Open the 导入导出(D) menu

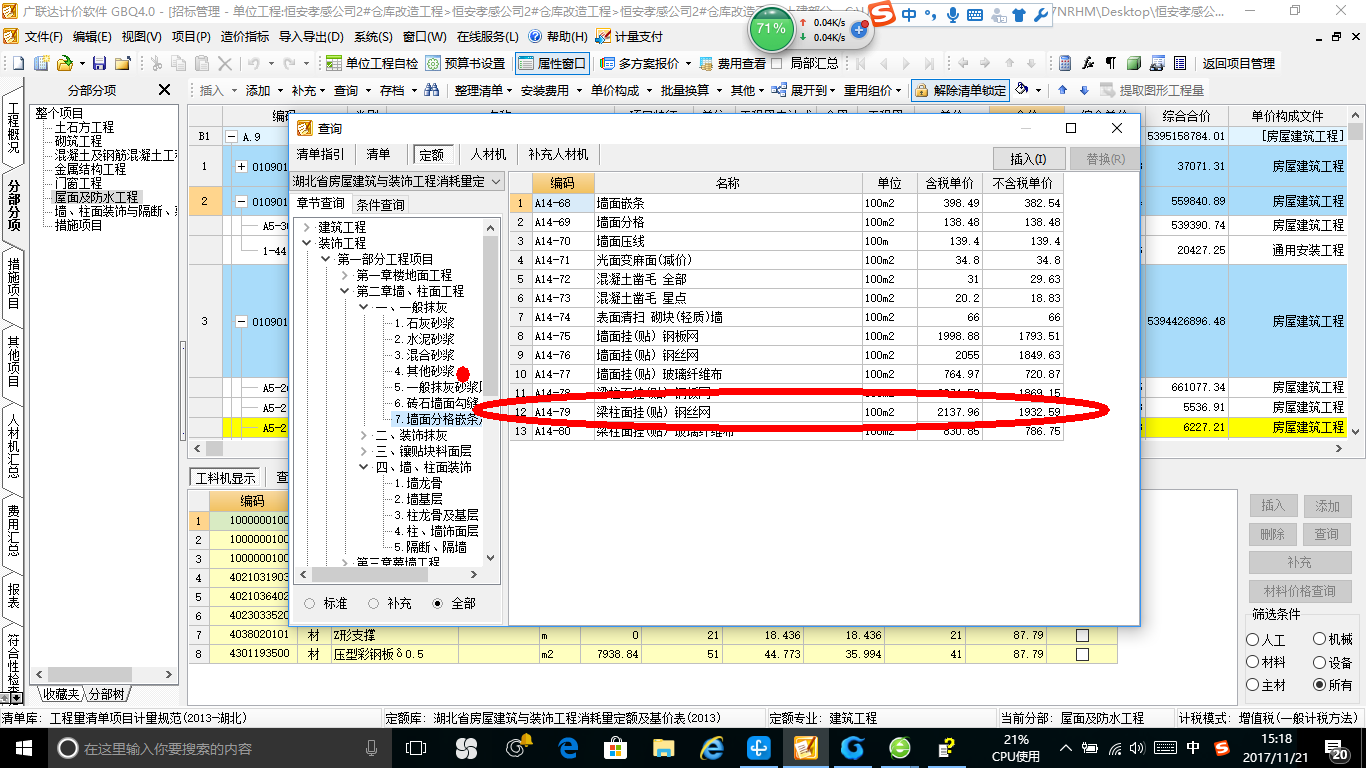(x=312, y=36)
